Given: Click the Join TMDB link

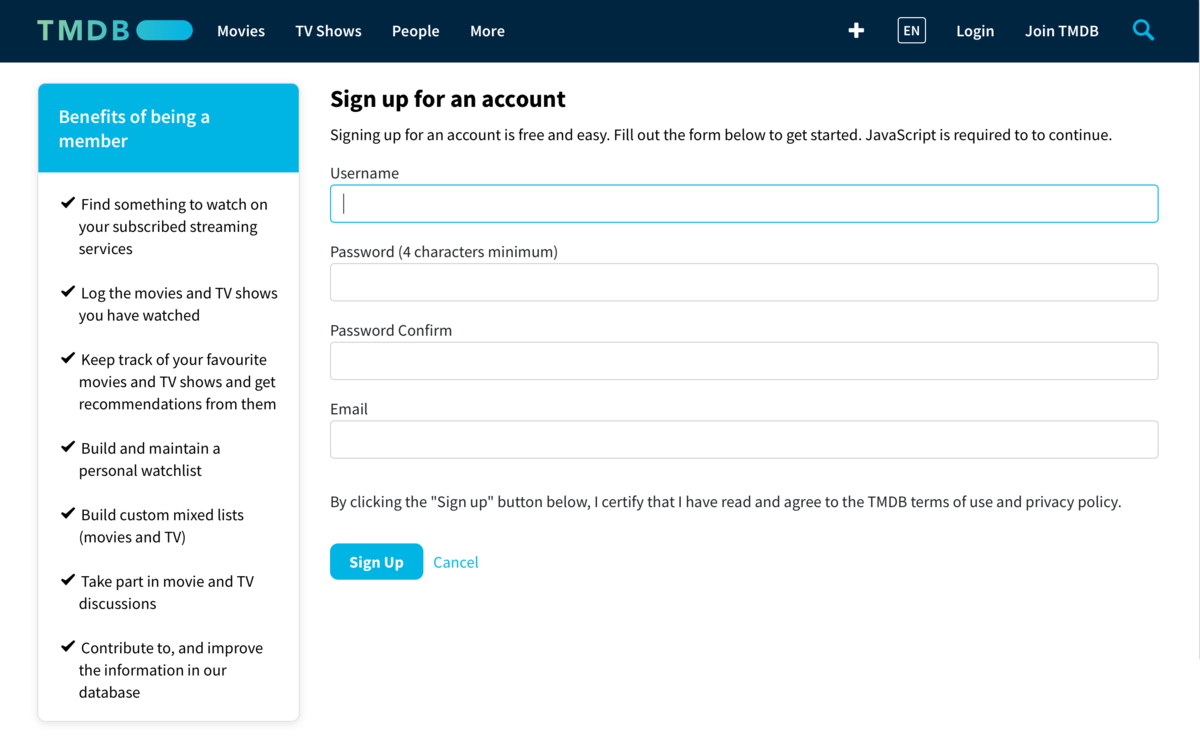Looking at the screenshot, I should coord(1061,31).
